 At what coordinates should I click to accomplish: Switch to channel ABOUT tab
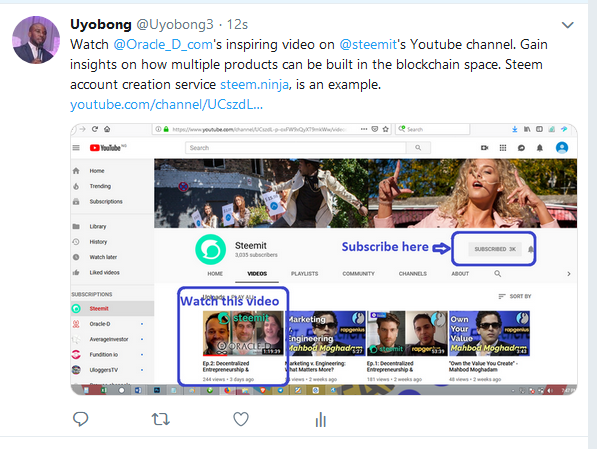tap(460, 274)
